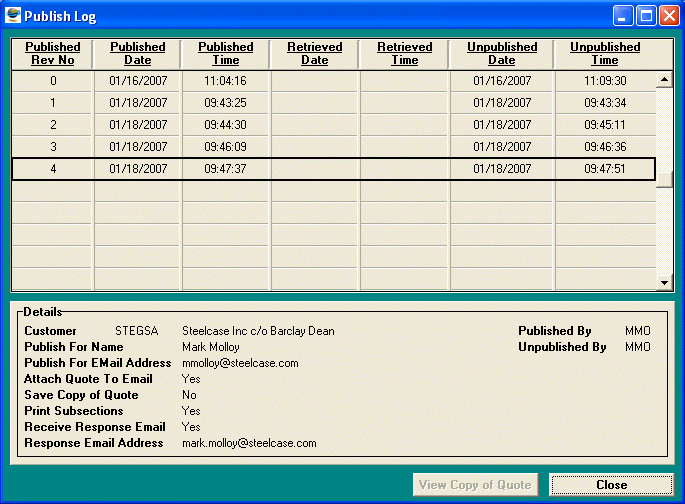The width and height of the screenshot is (685, 504).
Task: Click the View Copy of Quote button
Action: point(475,485)
